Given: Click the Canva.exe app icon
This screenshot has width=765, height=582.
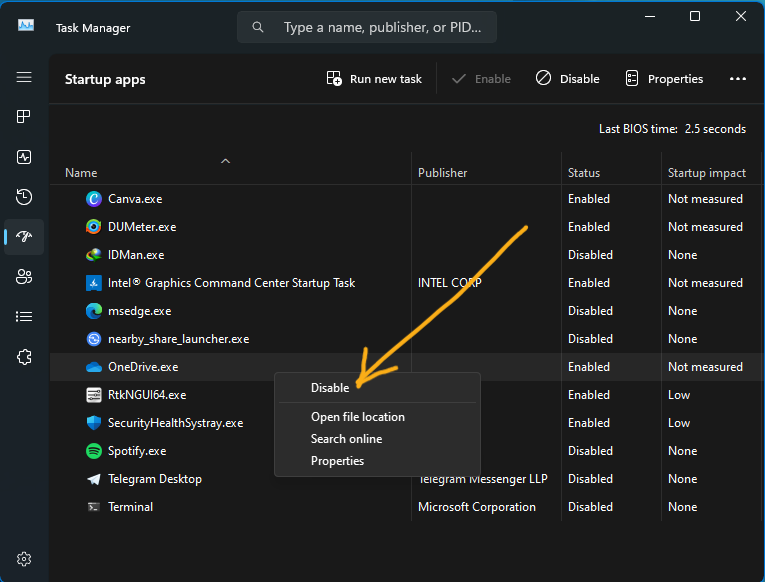Looking at the screenshot, I should (x=94, y=199).
